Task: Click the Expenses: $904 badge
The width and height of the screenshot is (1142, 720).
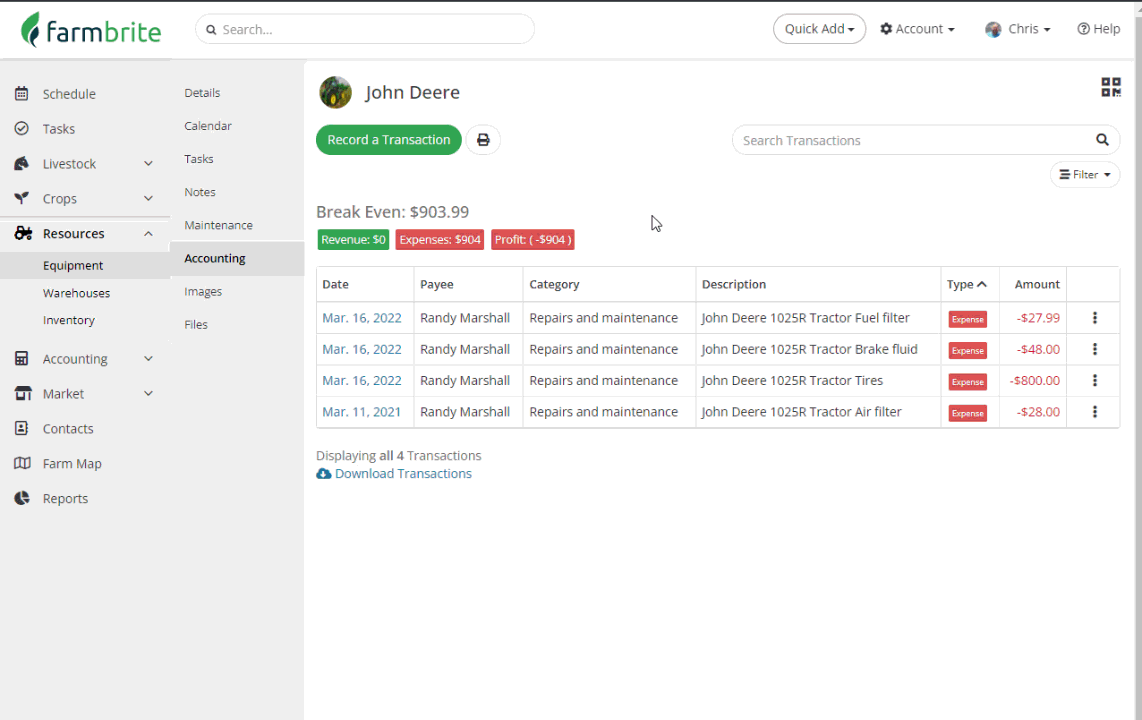Action: click(440, 240)
